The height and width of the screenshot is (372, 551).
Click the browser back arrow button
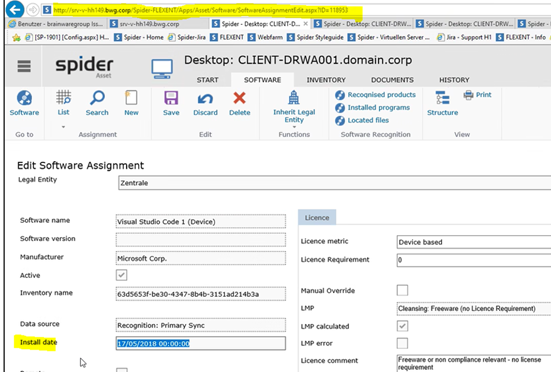click(15, 9)
